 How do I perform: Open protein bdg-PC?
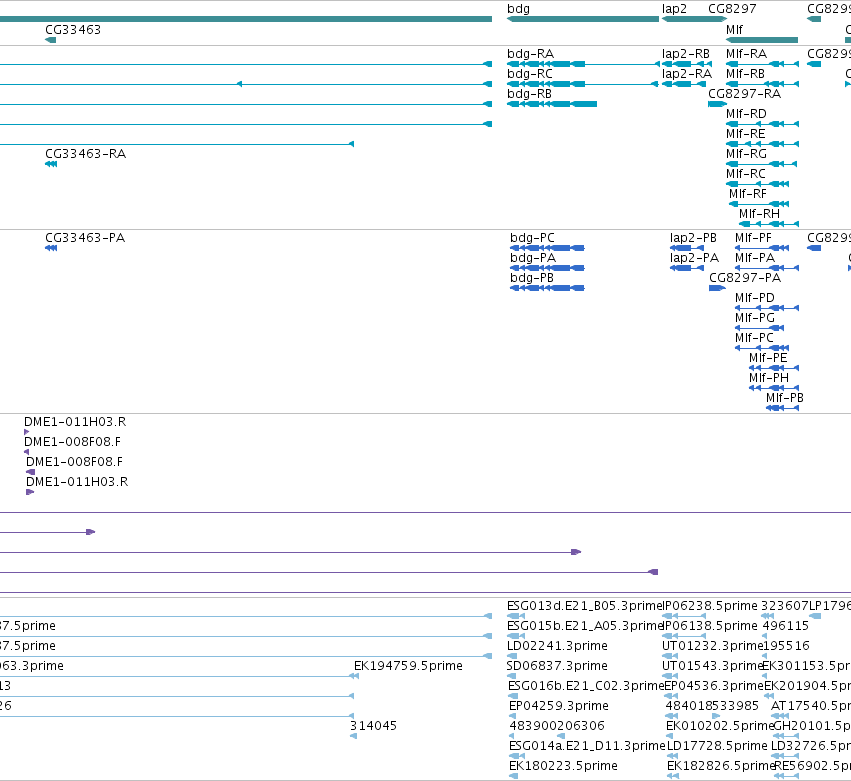(x=532, y=238)
